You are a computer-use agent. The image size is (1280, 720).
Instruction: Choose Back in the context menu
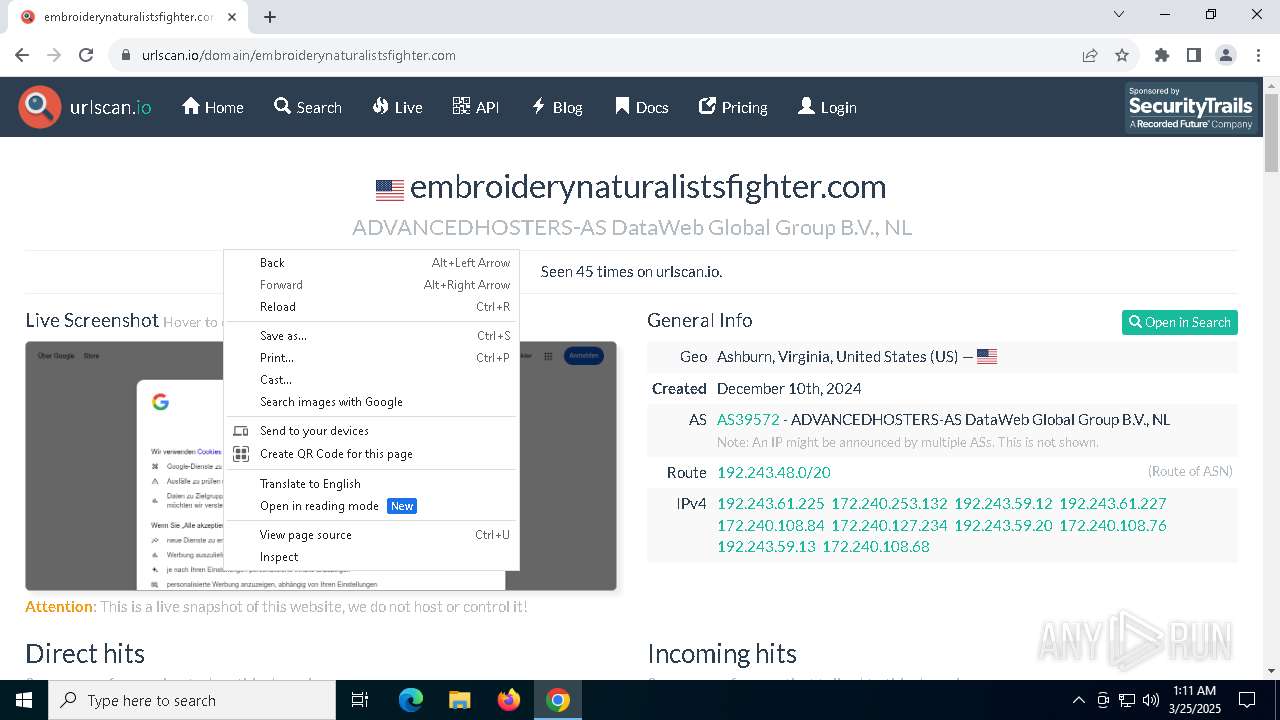tap(371, 263)
